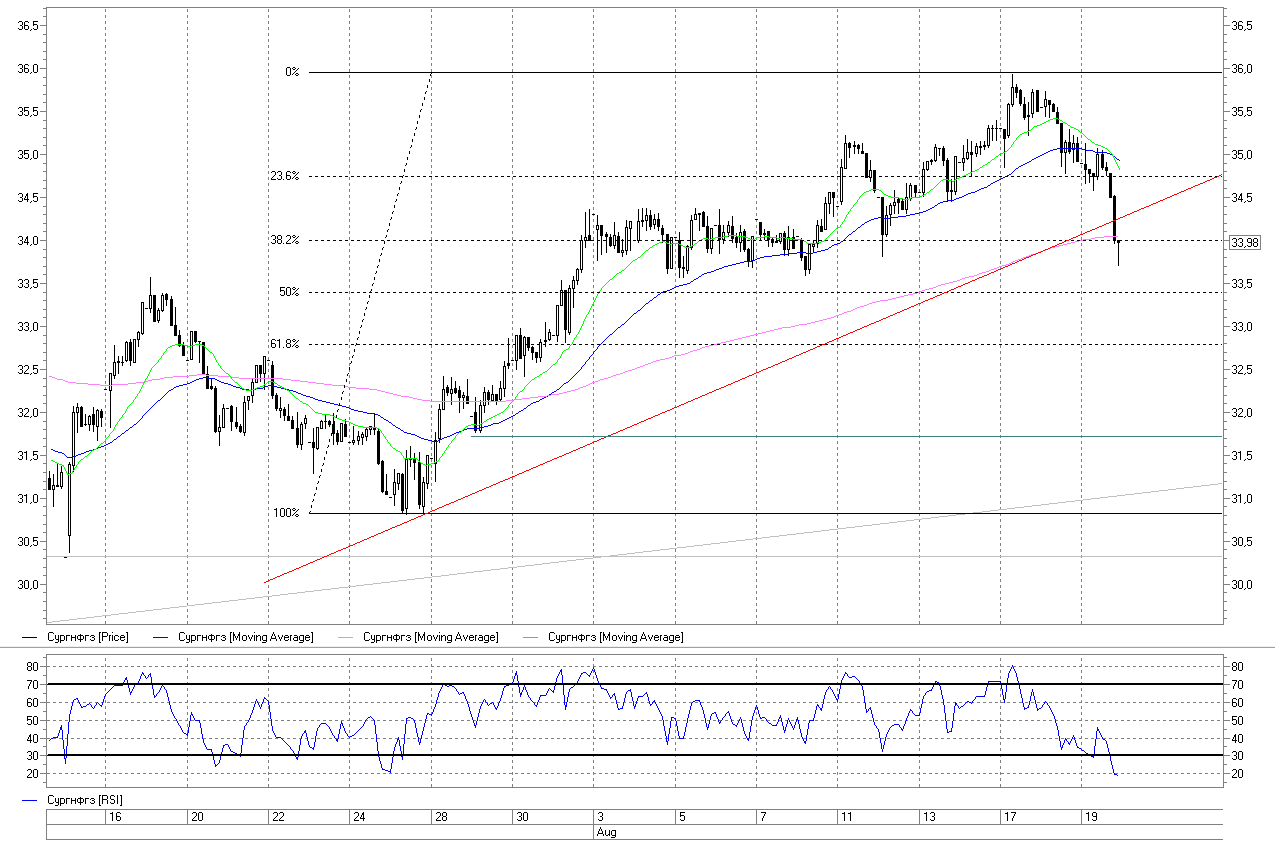The height and width of the screenshot is (841, 1275).
Task: Click the Aug month label on time axis
Action: tap(605, 831)
